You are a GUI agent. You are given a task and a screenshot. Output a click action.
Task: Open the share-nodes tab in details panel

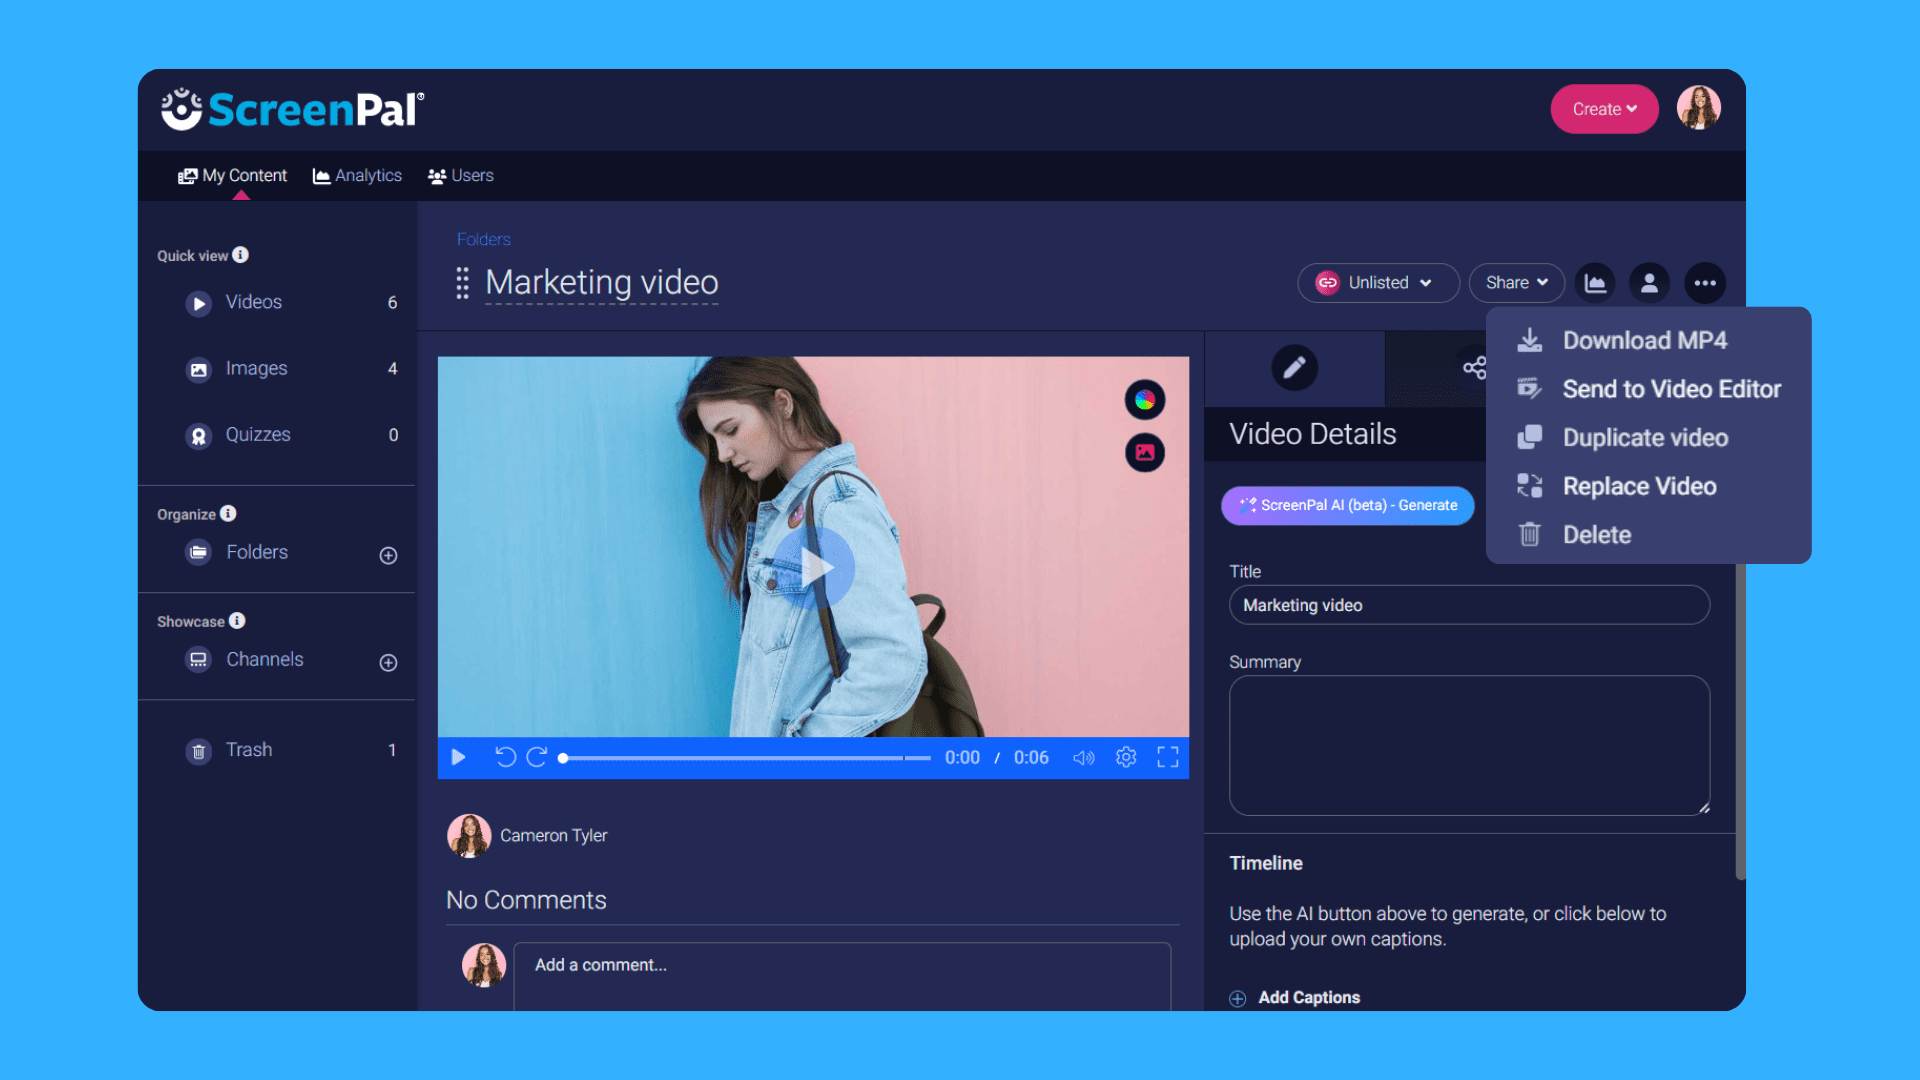(x=1474, y=368)
